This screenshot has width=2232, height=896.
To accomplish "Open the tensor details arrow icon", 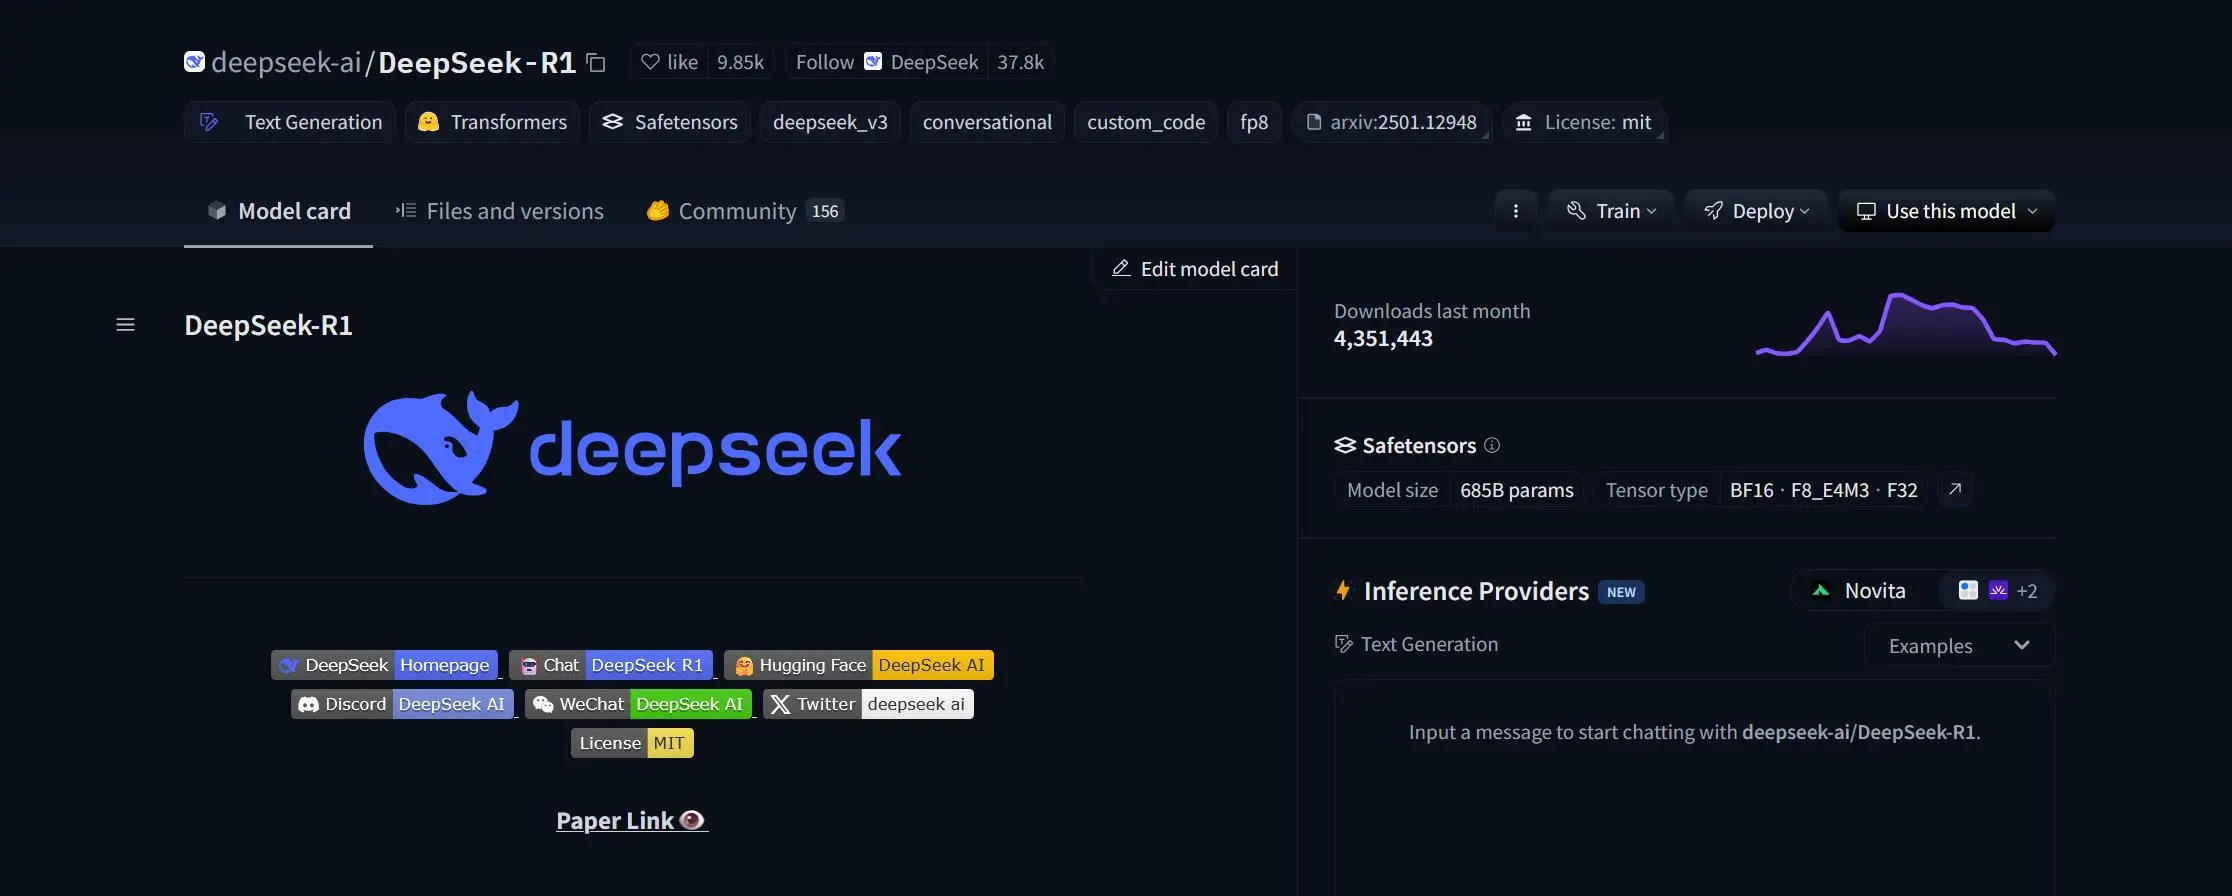I will [1955, 489].
